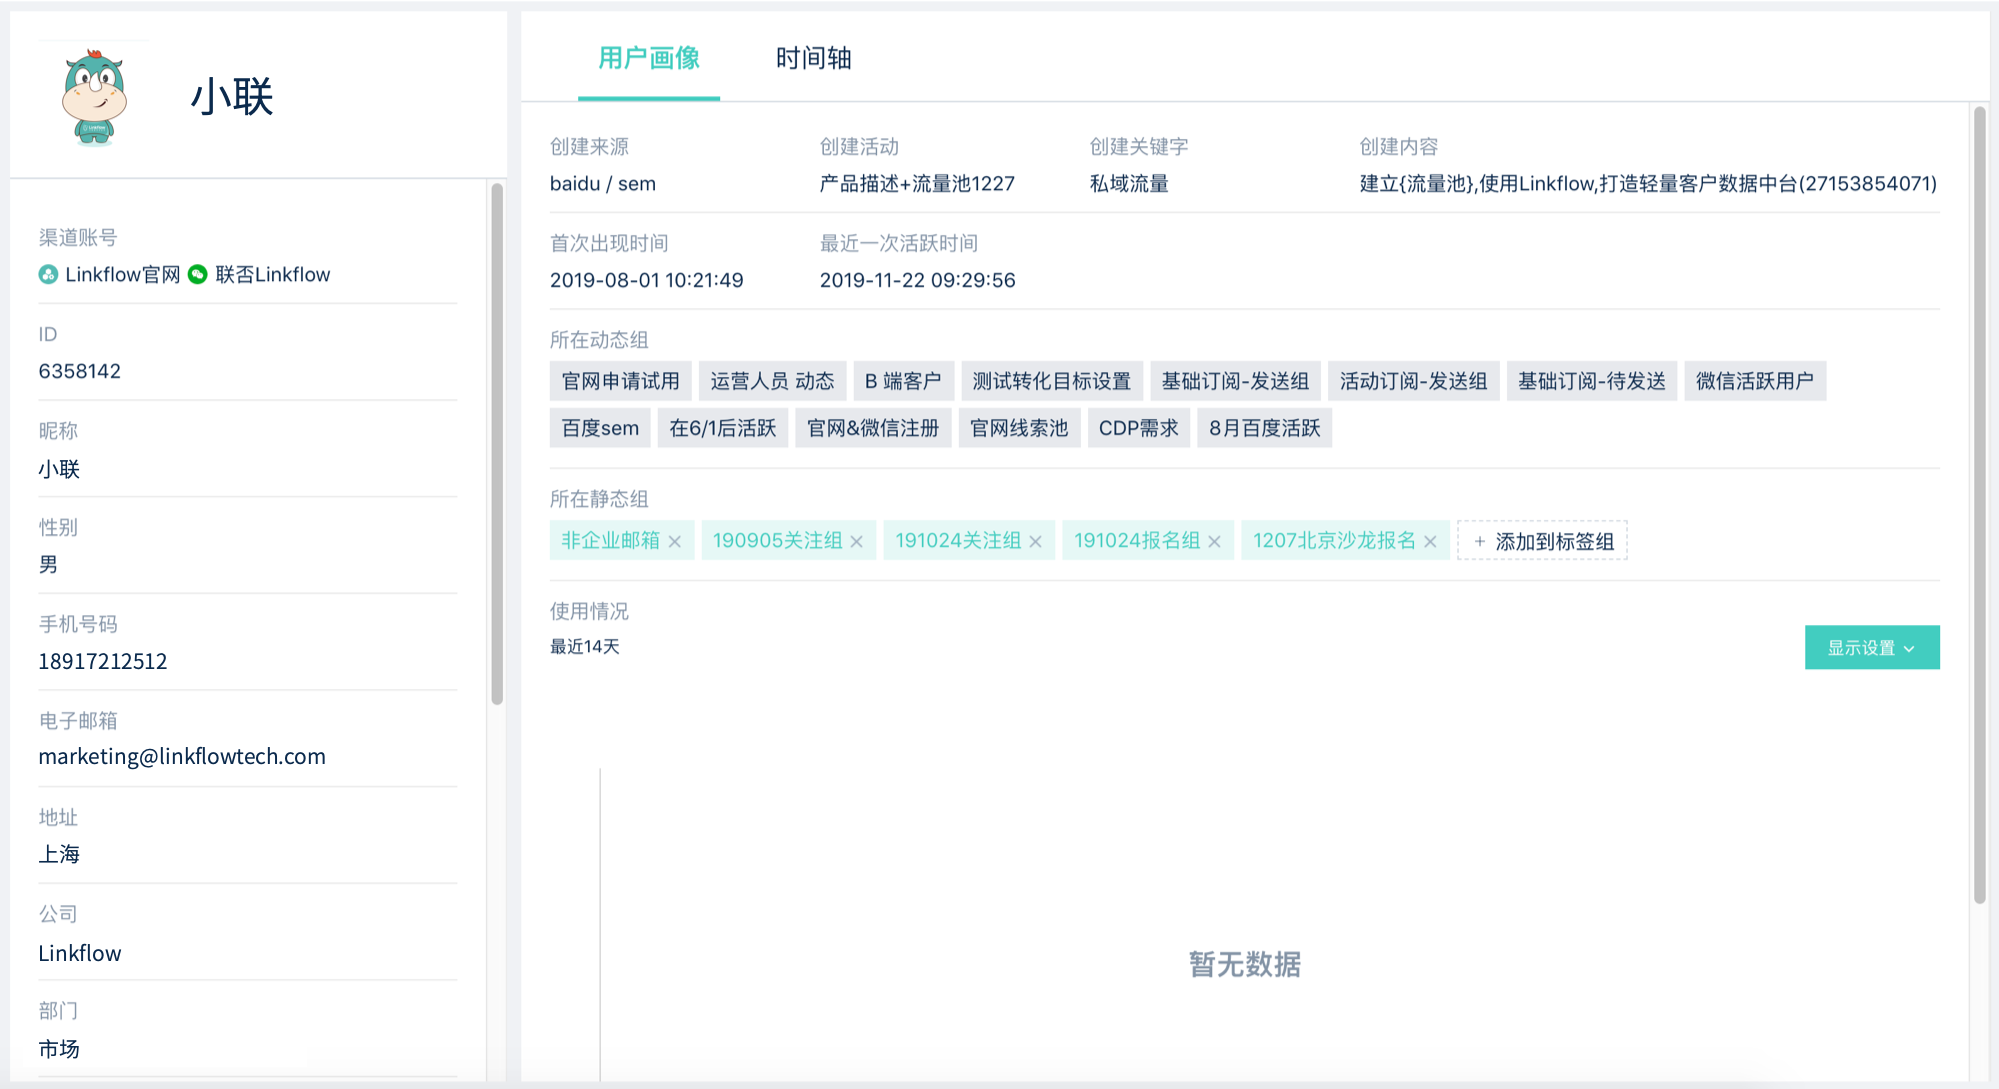
Task: Click the CDP需求 group tag
Action: tap(1138, 428)
